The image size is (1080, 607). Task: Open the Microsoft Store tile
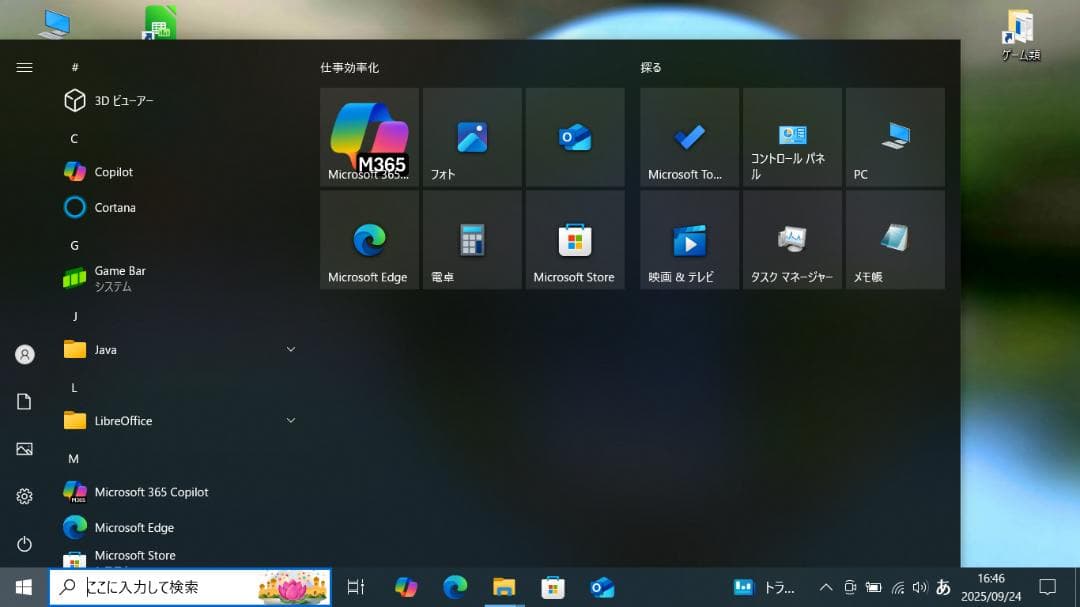pos(575,240)
